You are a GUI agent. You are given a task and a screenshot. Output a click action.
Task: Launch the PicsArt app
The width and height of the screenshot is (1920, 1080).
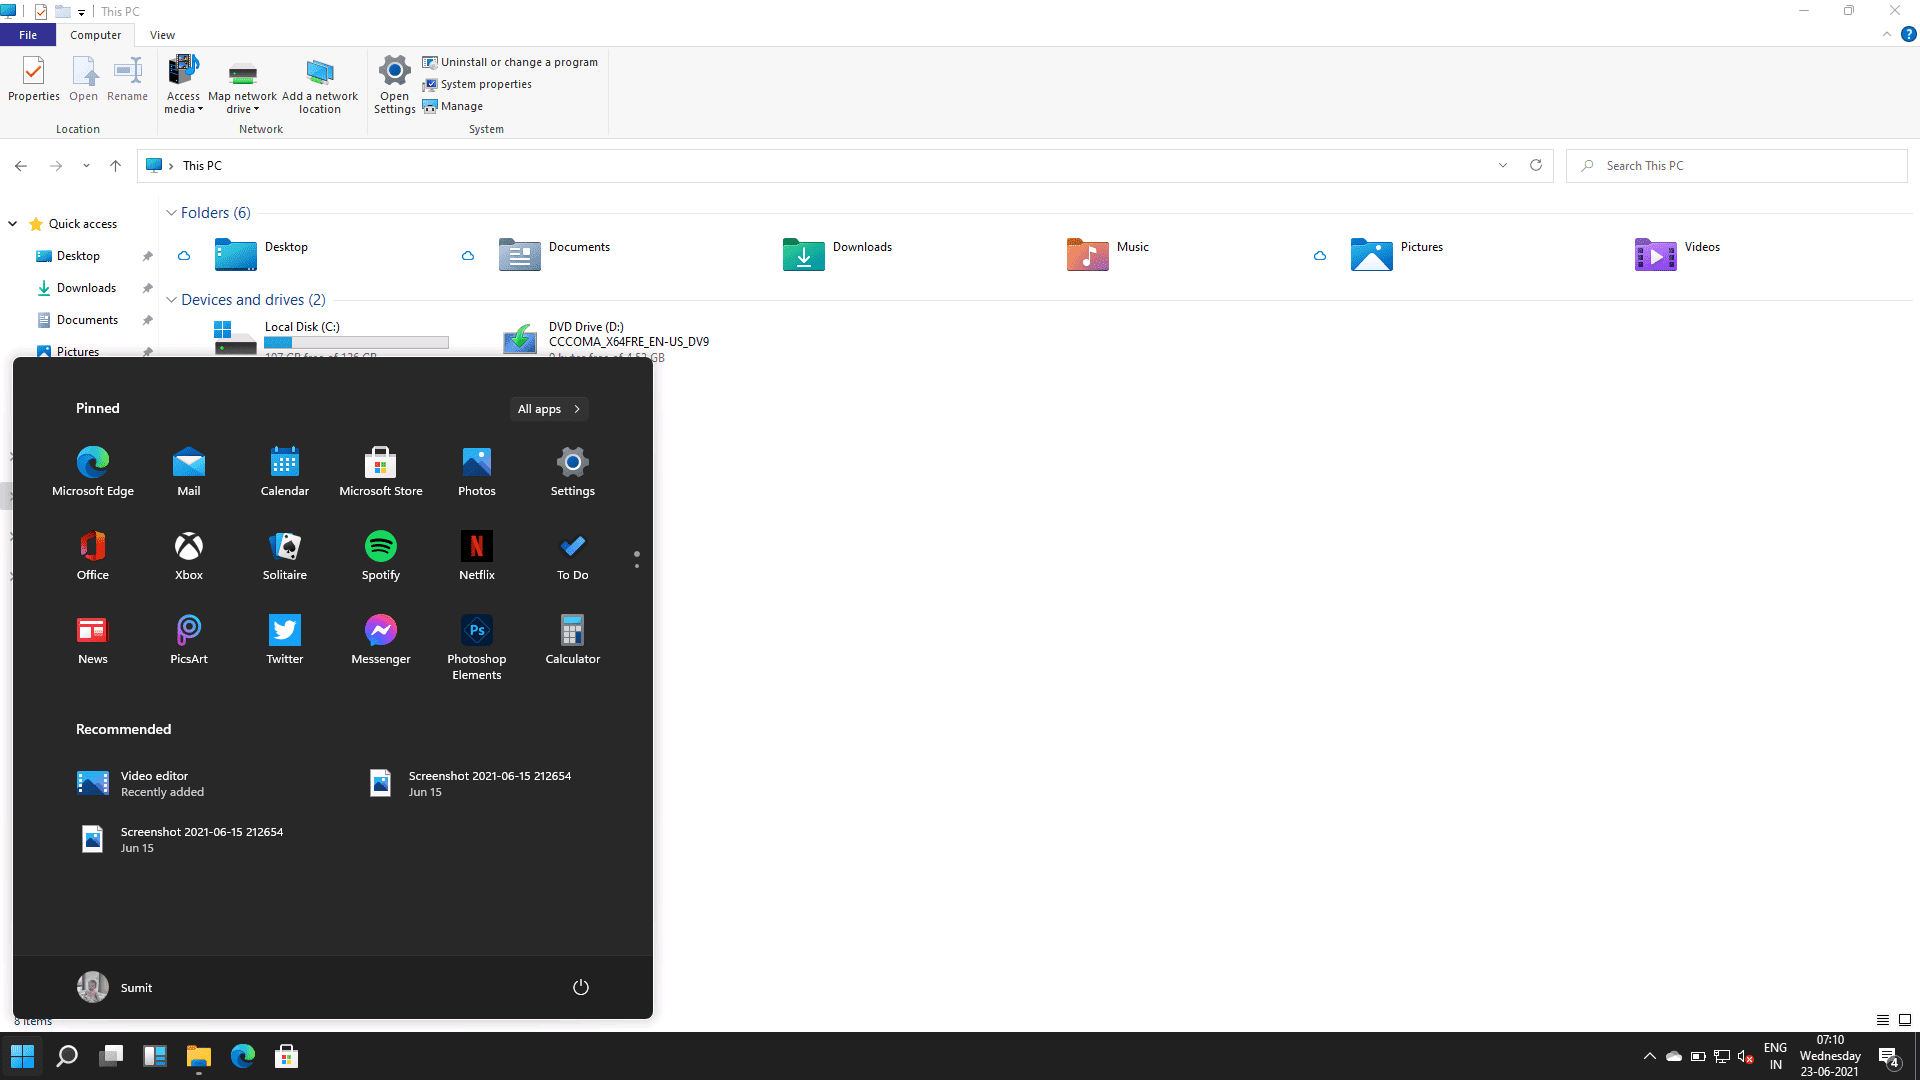pos(188,639)
